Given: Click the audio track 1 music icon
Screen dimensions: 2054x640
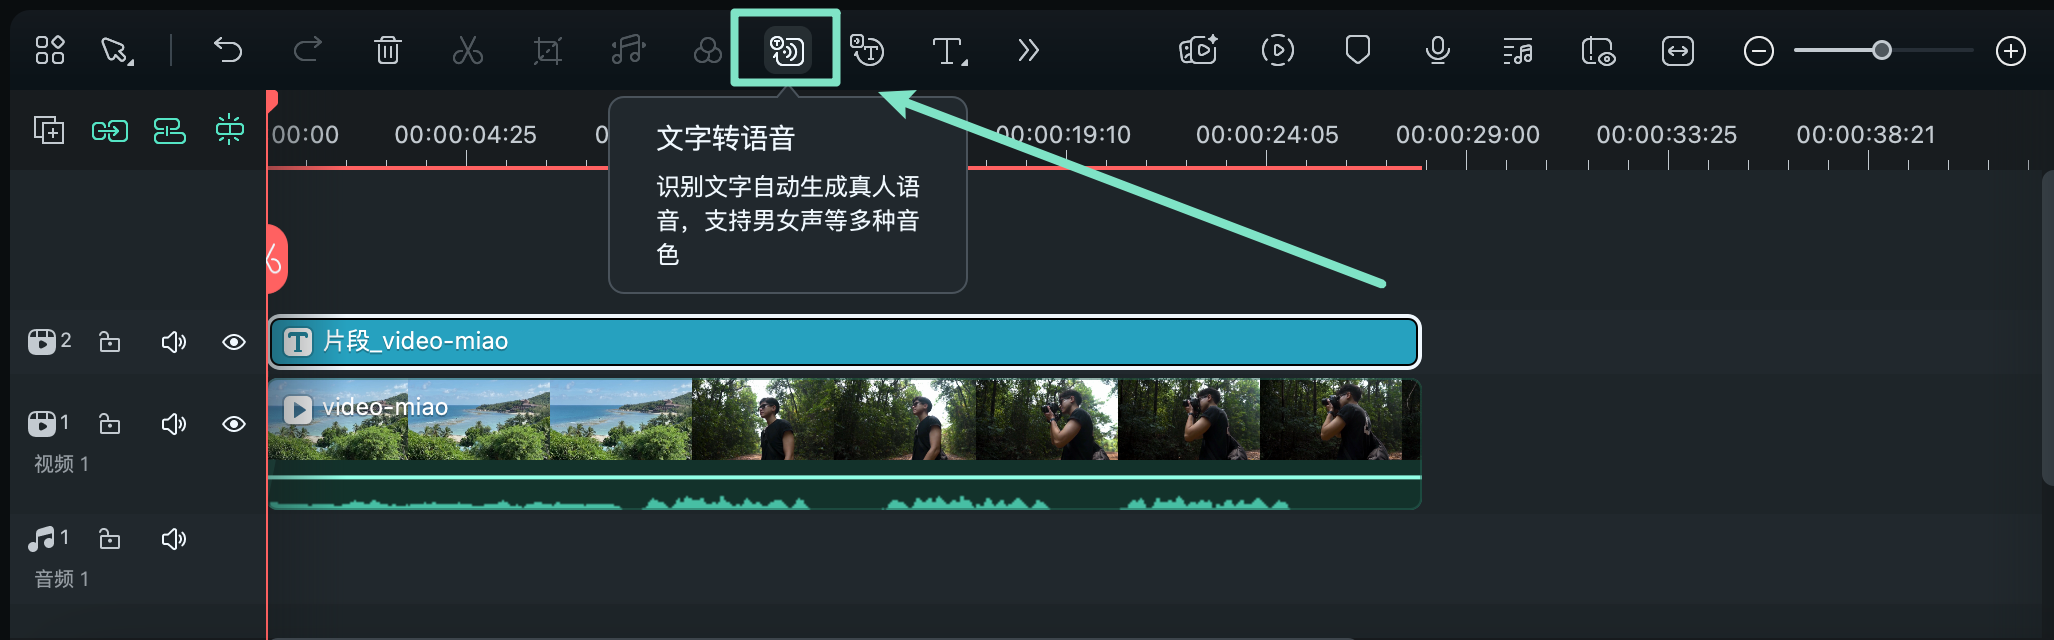Looking at the screenshot, I should (x=42, y=539).
